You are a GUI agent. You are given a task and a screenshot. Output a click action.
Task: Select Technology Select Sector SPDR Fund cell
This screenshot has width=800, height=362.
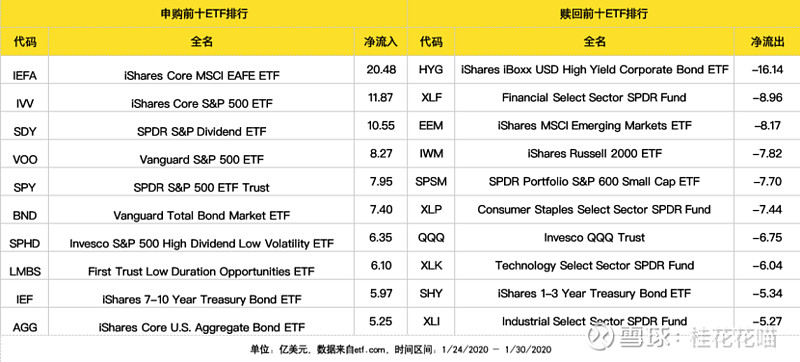tap(594, 266)
